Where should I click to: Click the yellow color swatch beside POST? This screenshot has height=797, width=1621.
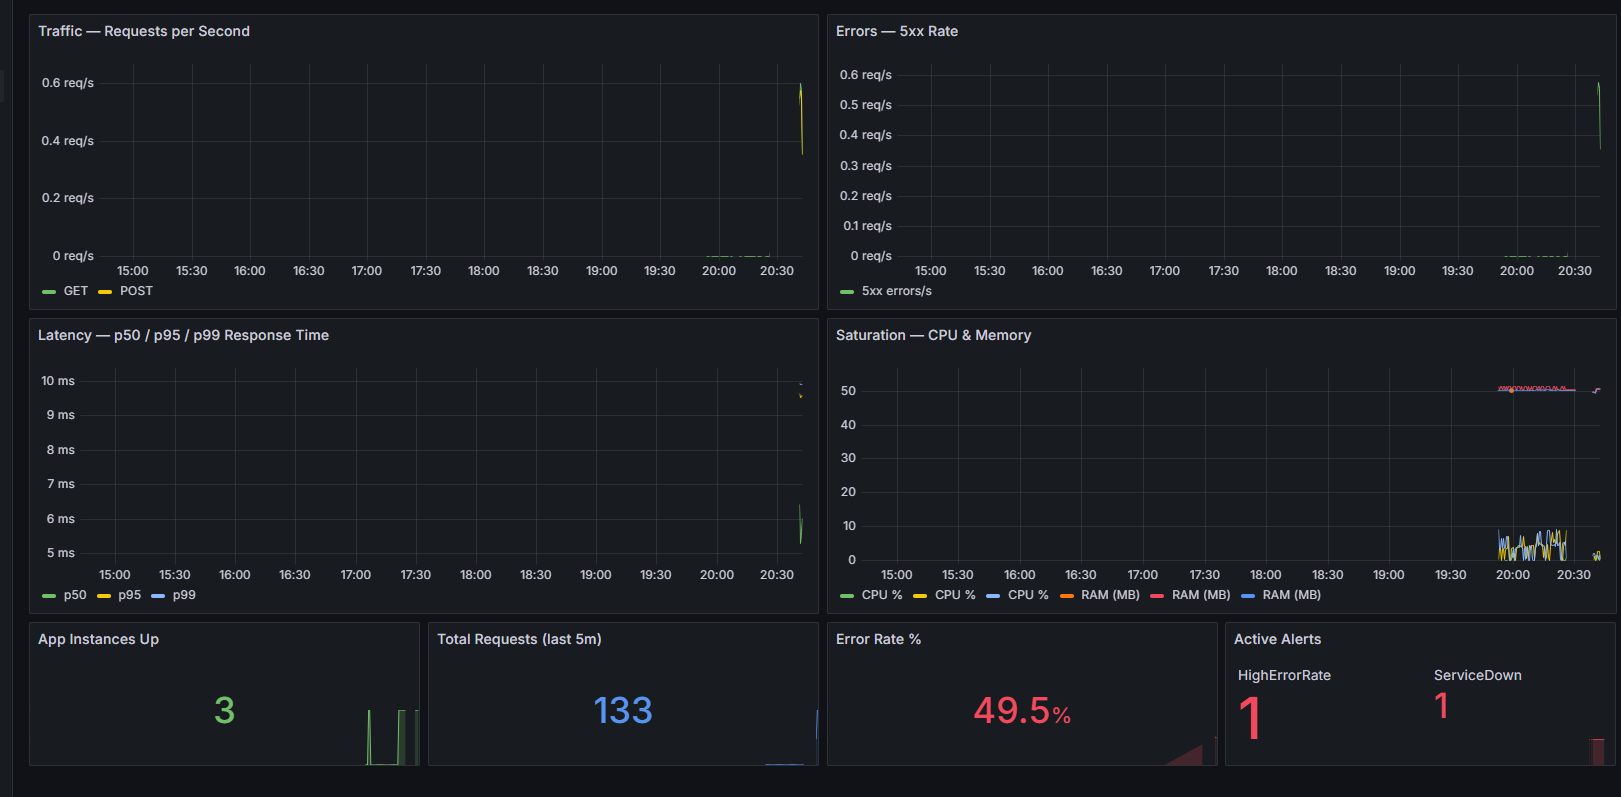(x=105, y=292)
